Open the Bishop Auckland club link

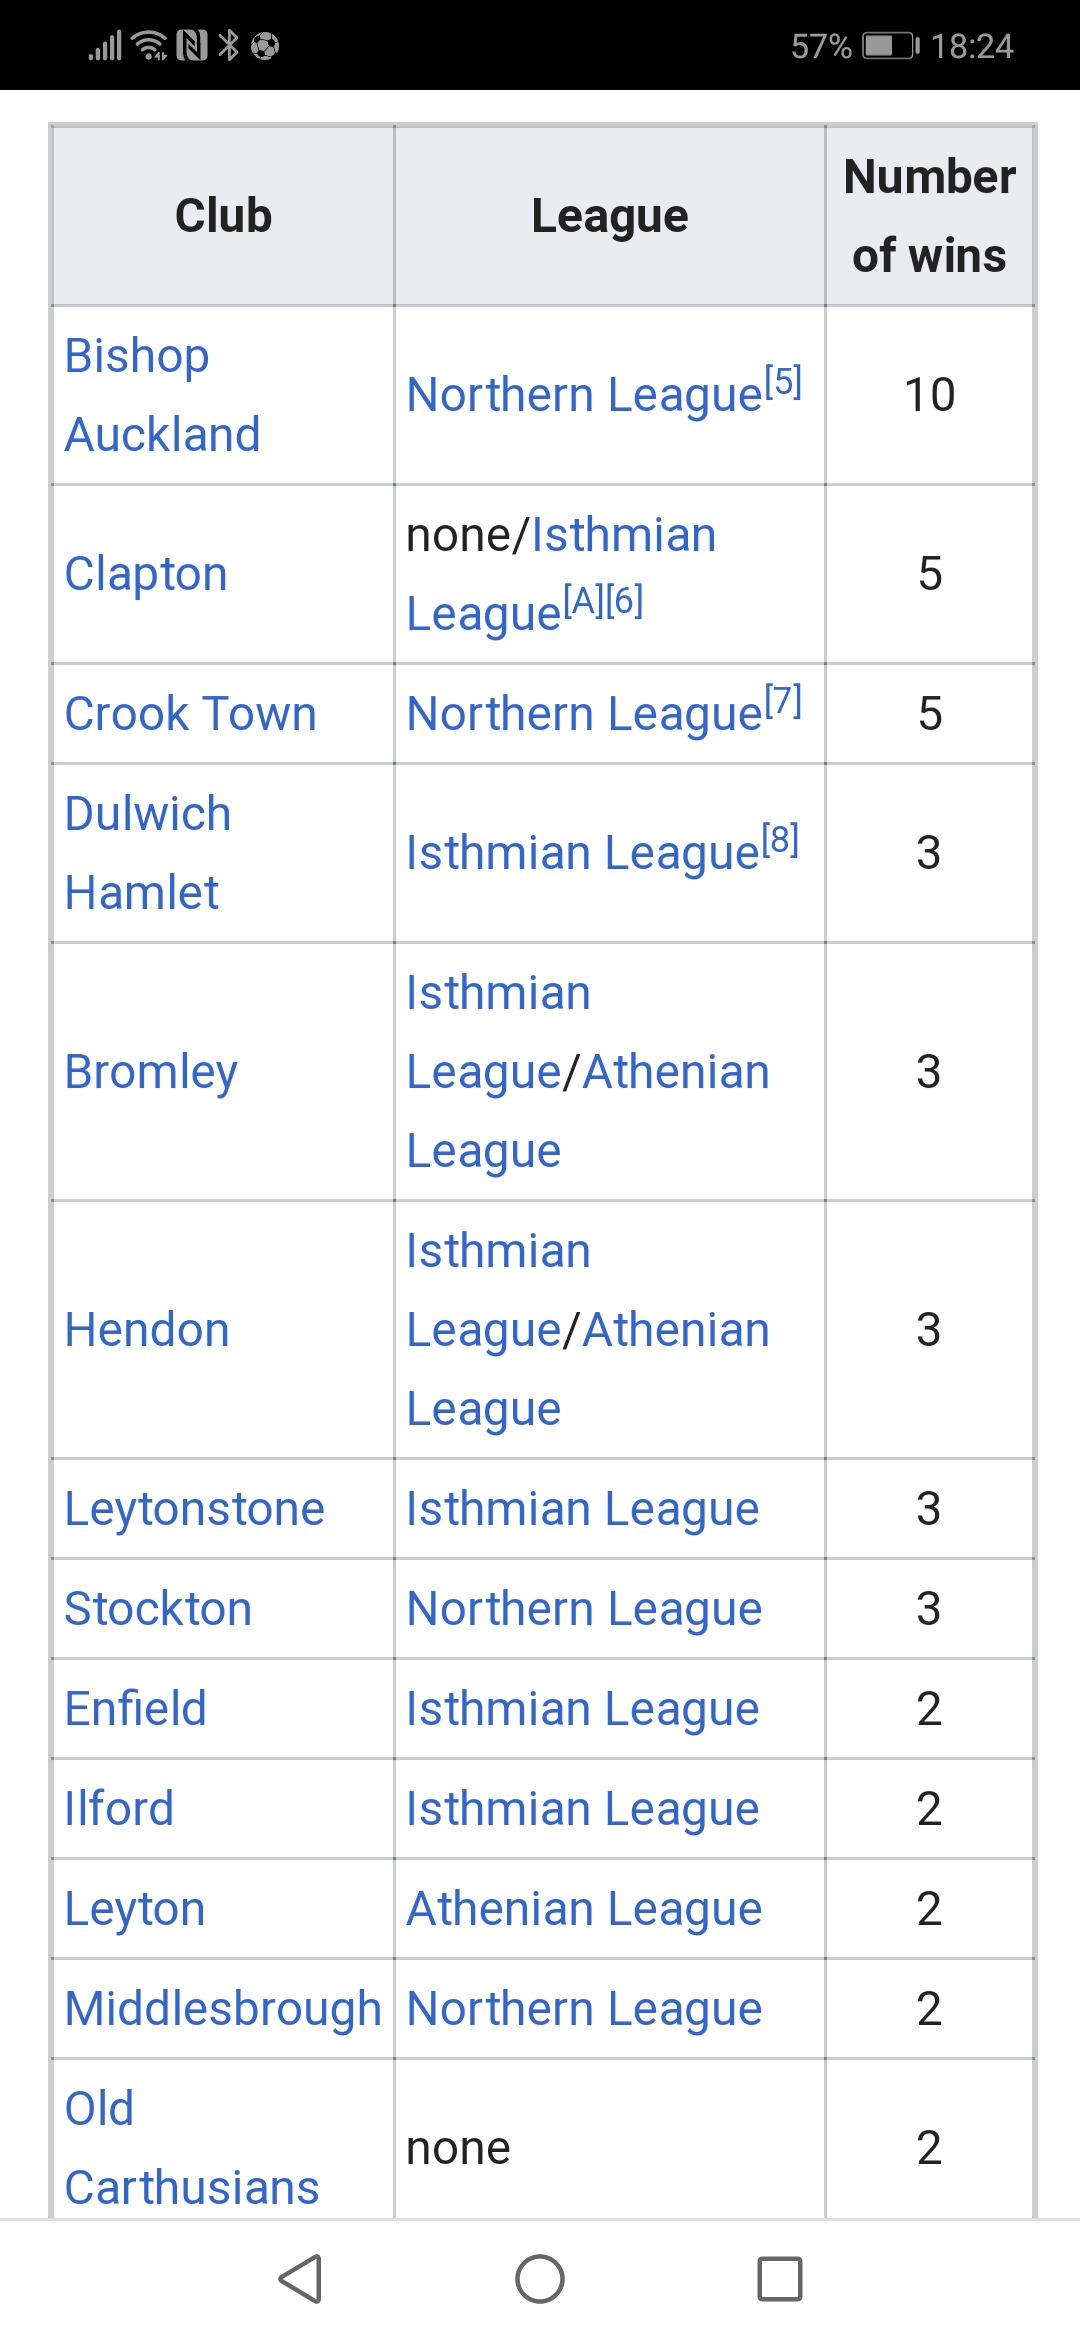[162, 395]
